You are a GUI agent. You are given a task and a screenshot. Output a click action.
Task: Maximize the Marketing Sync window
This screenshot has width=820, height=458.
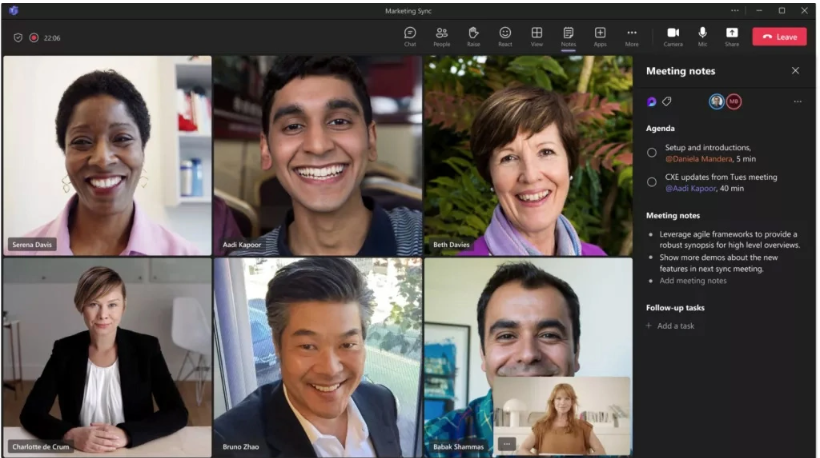pos(782,10)
